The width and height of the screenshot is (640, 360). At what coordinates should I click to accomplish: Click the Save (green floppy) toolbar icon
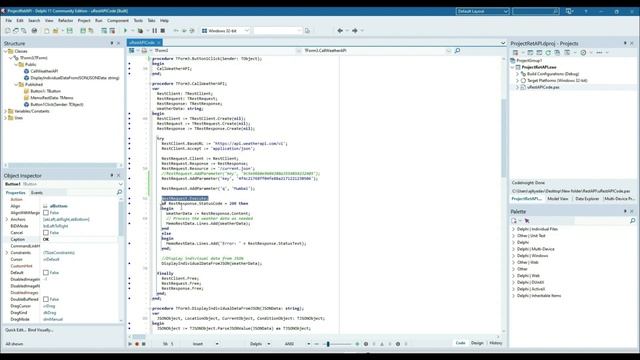(70, 31)
